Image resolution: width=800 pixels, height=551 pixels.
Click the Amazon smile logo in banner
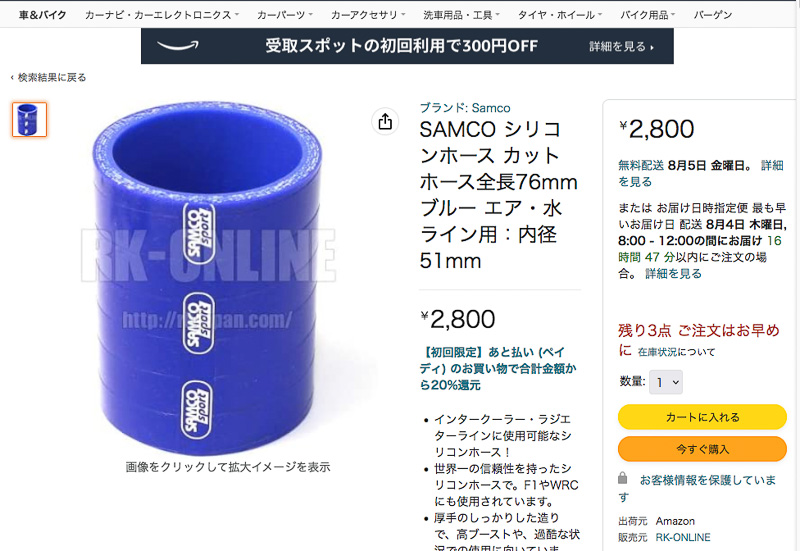point(178,46)
